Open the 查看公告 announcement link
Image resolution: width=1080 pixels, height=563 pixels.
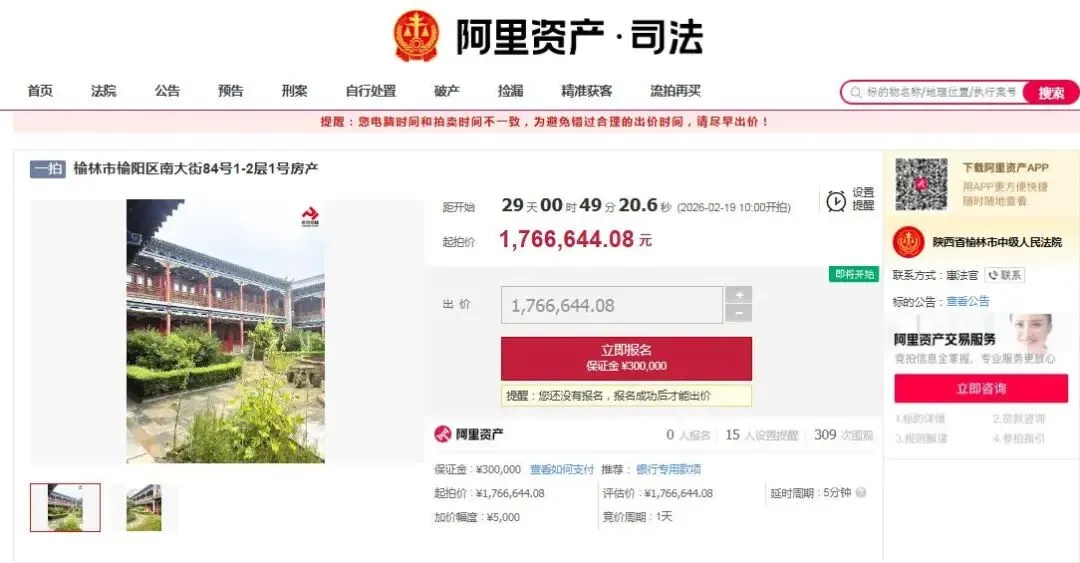pos(968,301)
